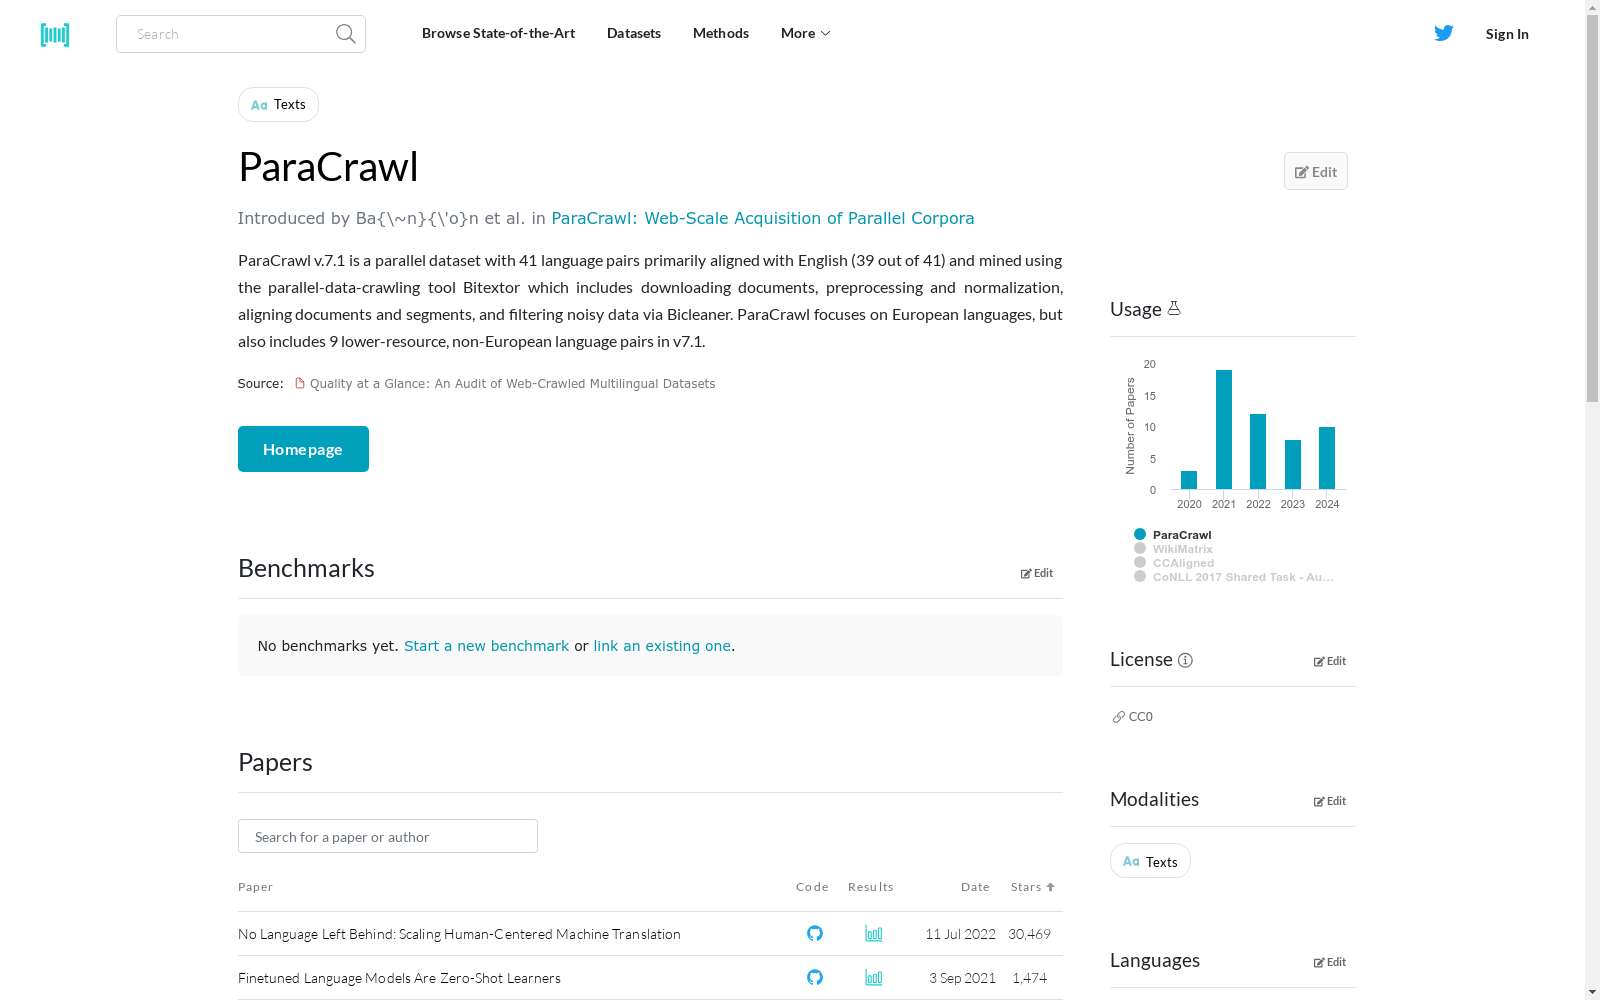Click results icon for Finetuned Language Models
Screen dimensions: 1600x1000
(x=873, y=977)
